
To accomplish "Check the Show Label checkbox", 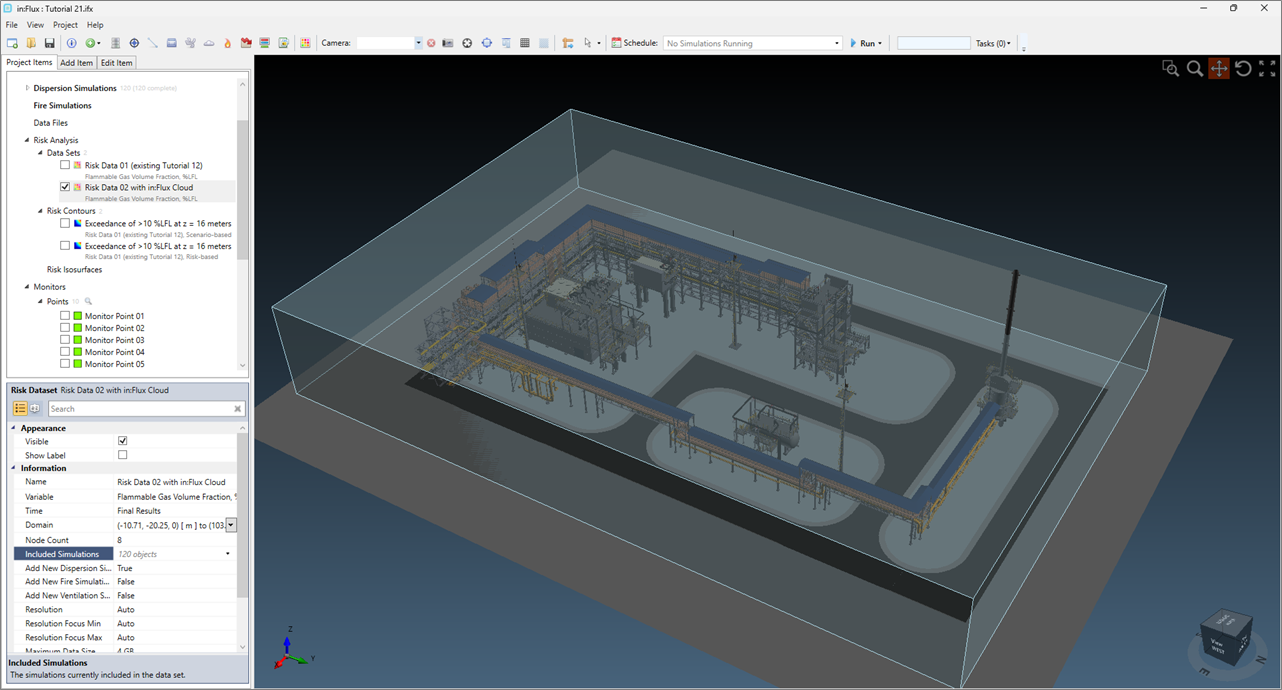I will pyautogui.click(x=123, y=455).
